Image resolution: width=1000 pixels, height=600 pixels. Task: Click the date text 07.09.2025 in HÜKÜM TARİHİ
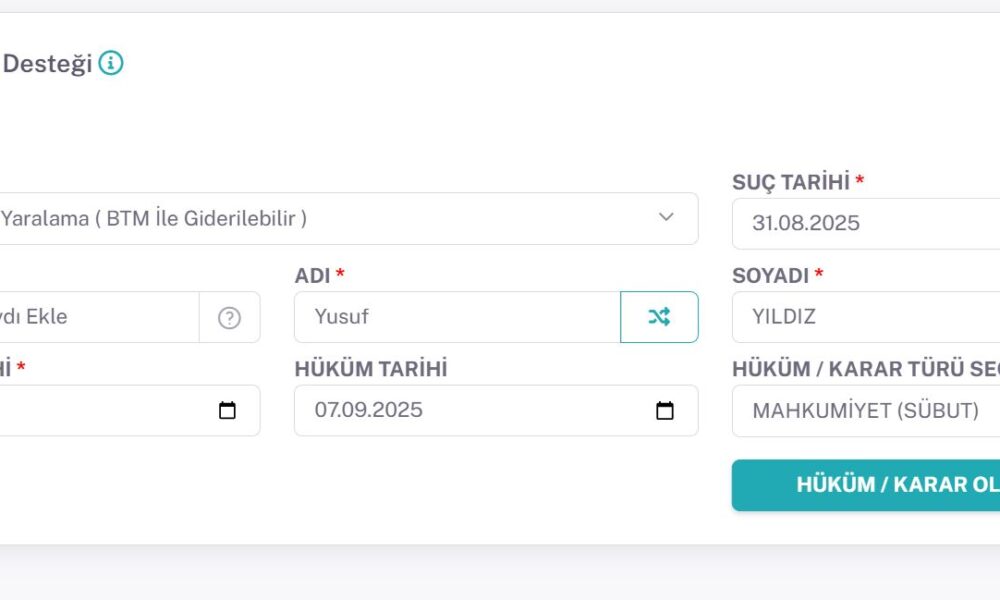(x=369, y=411)
